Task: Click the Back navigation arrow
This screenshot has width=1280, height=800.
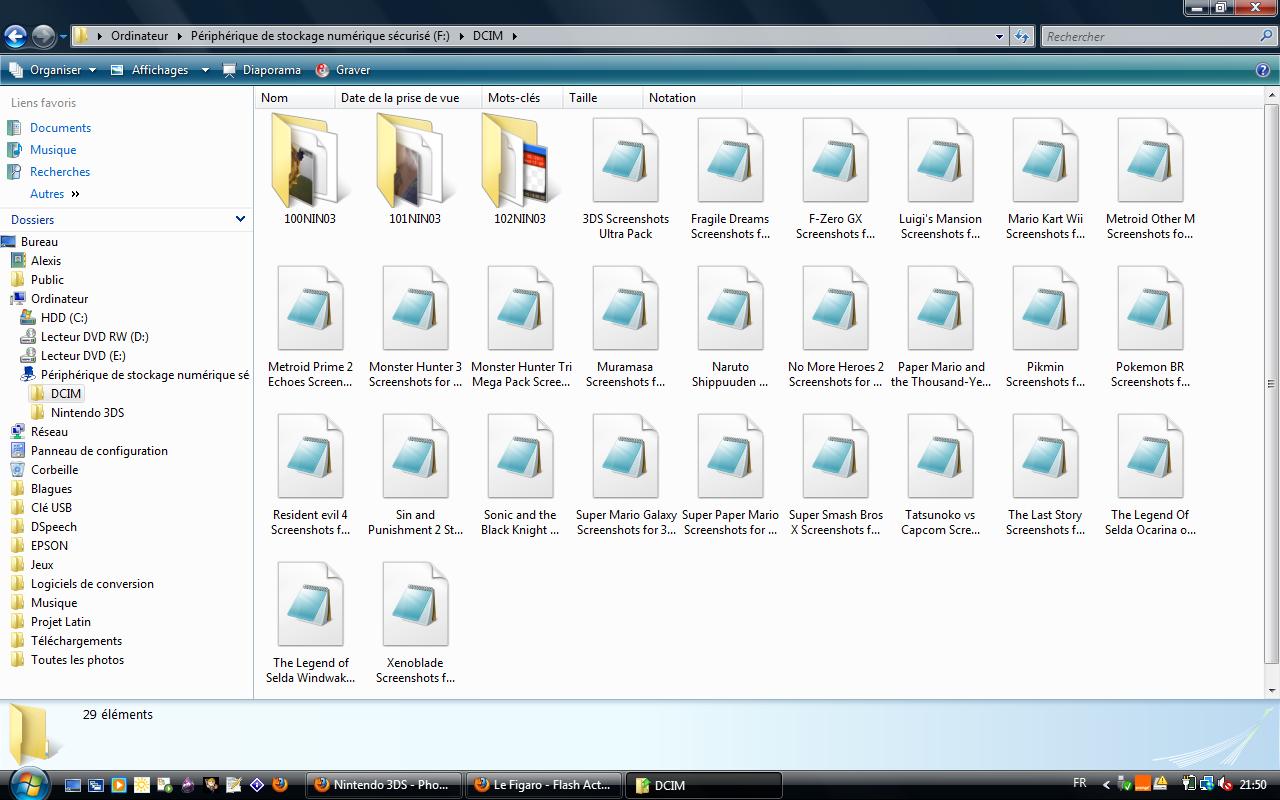Action: 15,37
